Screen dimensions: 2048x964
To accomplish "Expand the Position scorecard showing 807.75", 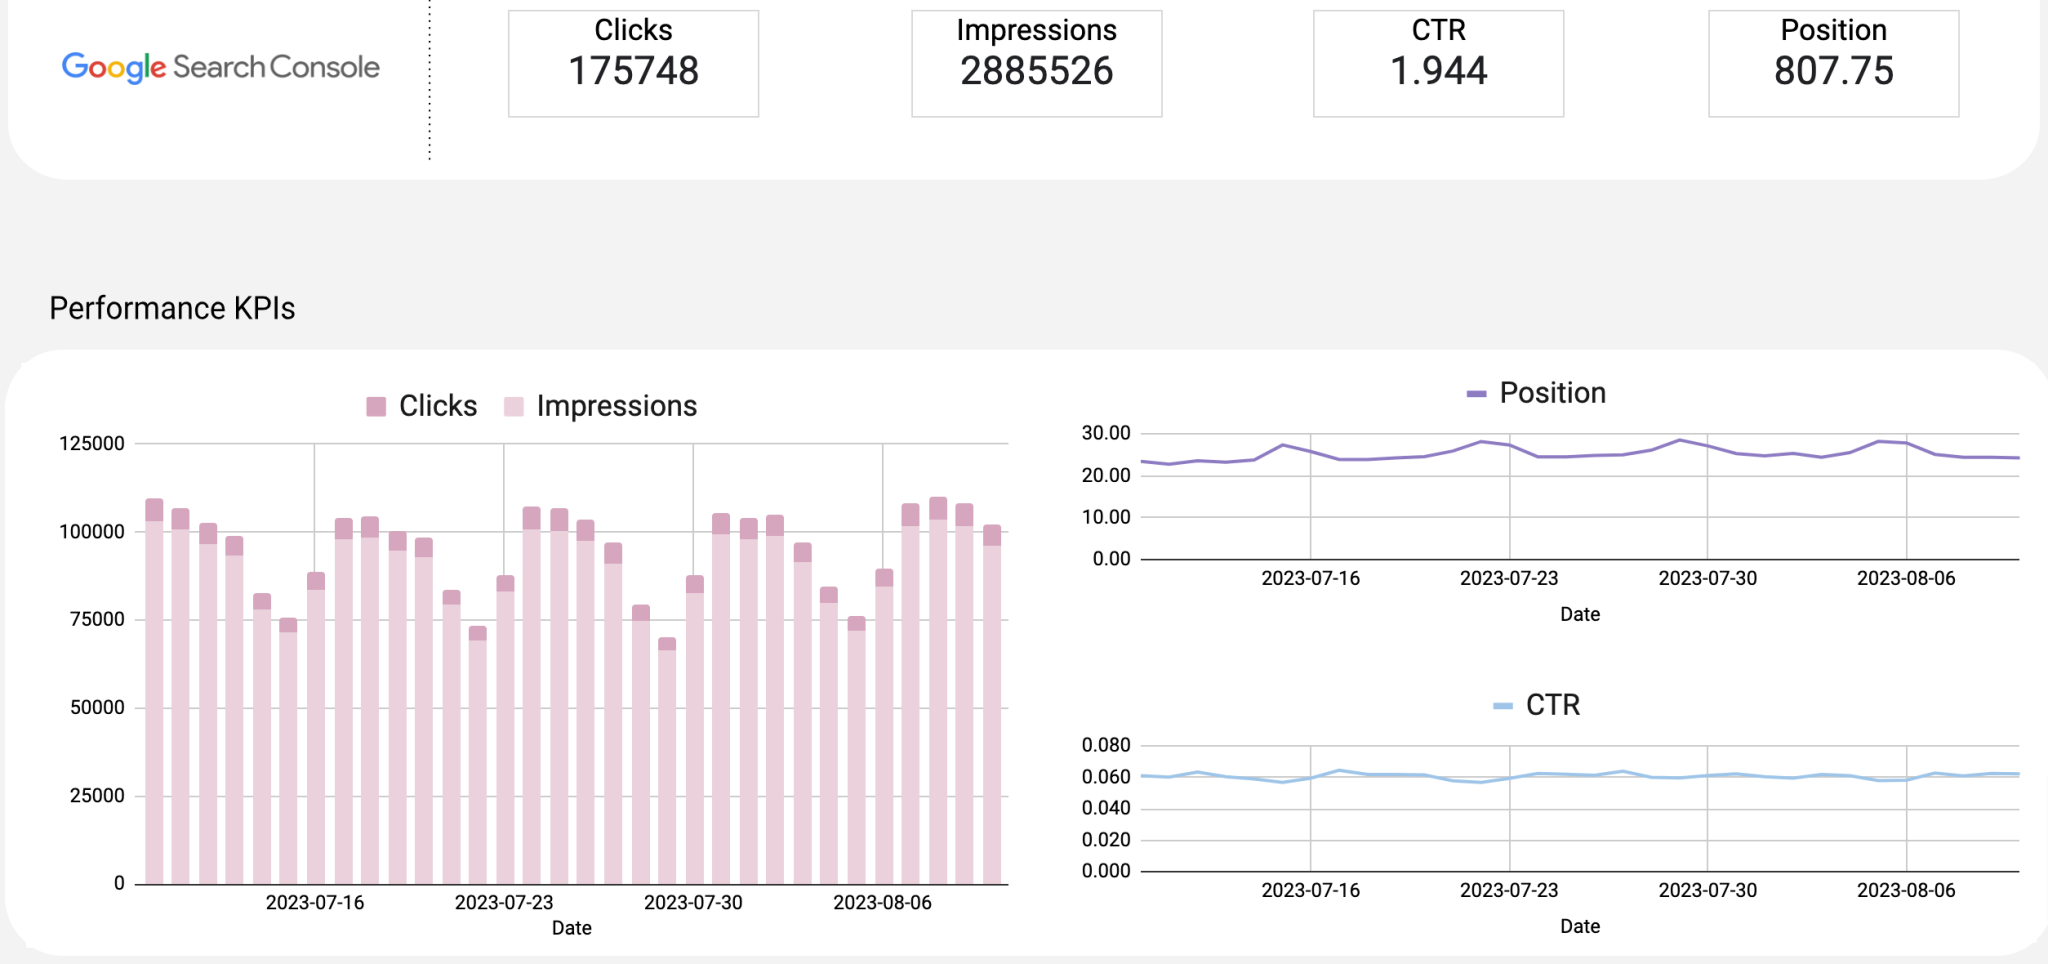I will pyautogui.click(x=1833, y=62).
